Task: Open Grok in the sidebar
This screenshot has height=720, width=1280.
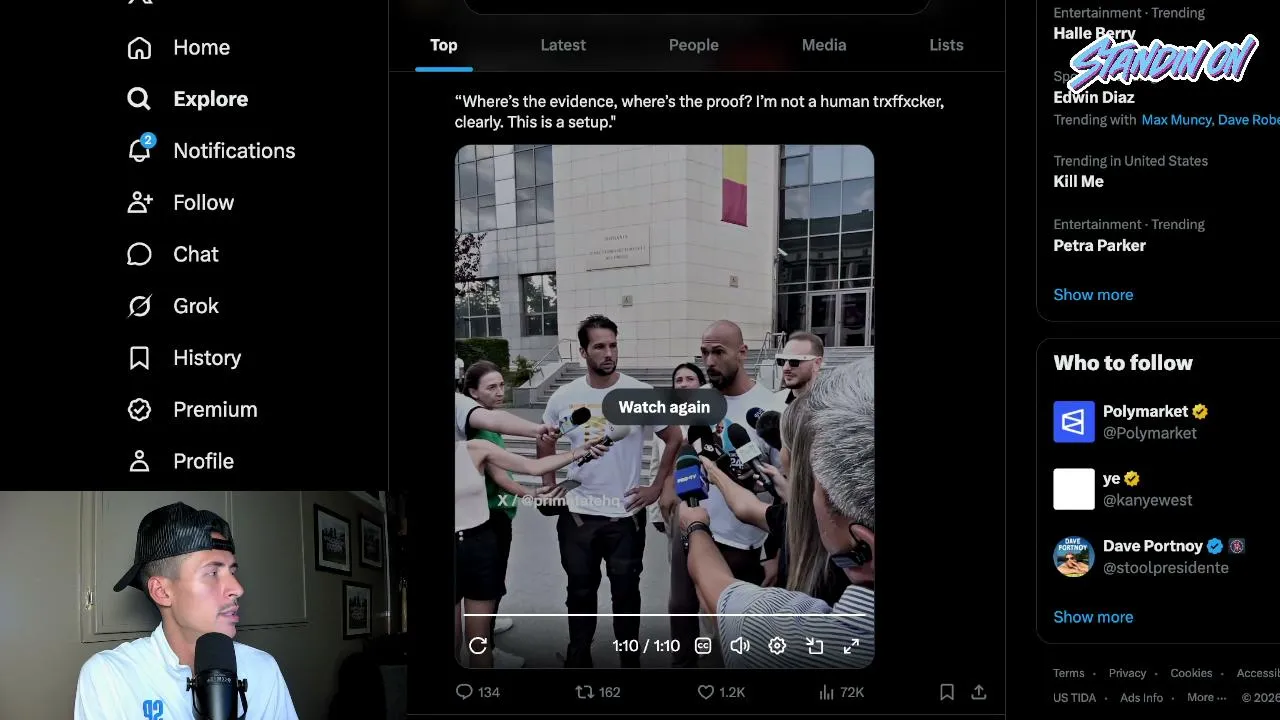Action: [173, 306]
